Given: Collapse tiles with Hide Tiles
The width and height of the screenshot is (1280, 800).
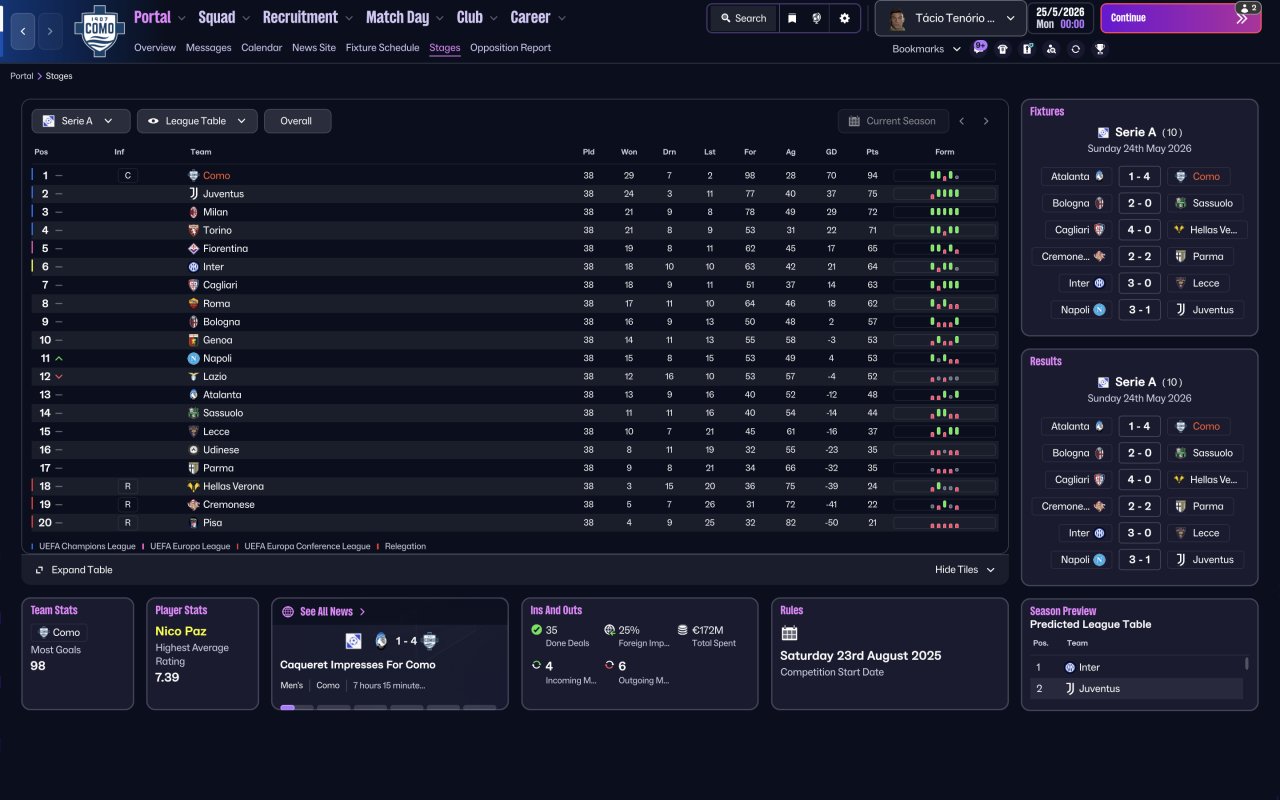Looking at the screenshot, I should pos(965,570).
